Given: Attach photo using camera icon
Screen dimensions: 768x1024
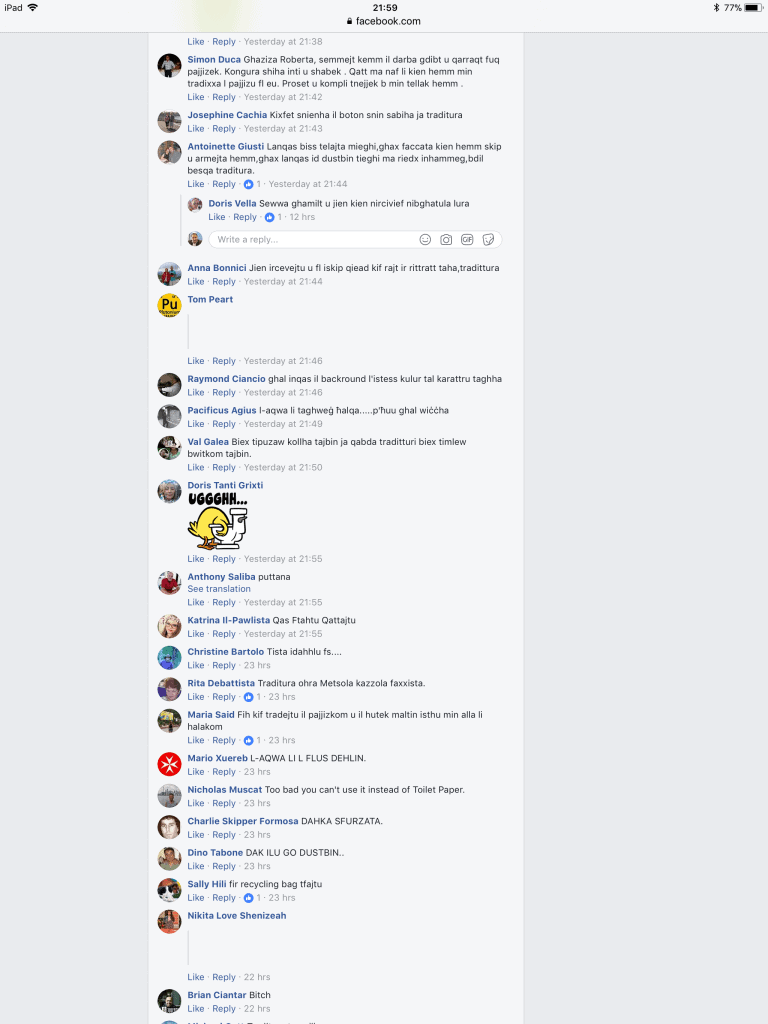Looking at the screenshot, I should point(446,240).
